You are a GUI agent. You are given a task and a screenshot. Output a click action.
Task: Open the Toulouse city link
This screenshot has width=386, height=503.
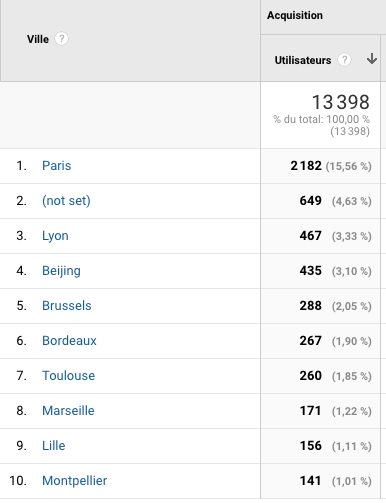coord(68,376)
